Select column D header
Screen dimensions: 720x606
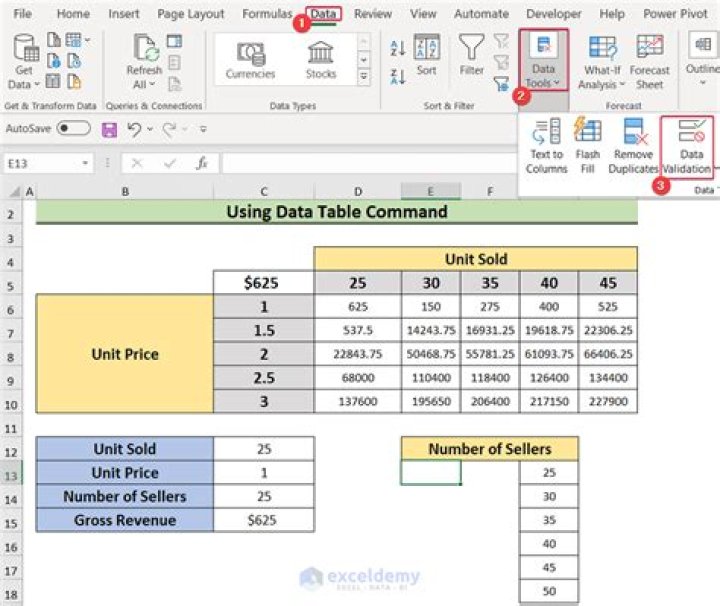(x=358, y=191)
